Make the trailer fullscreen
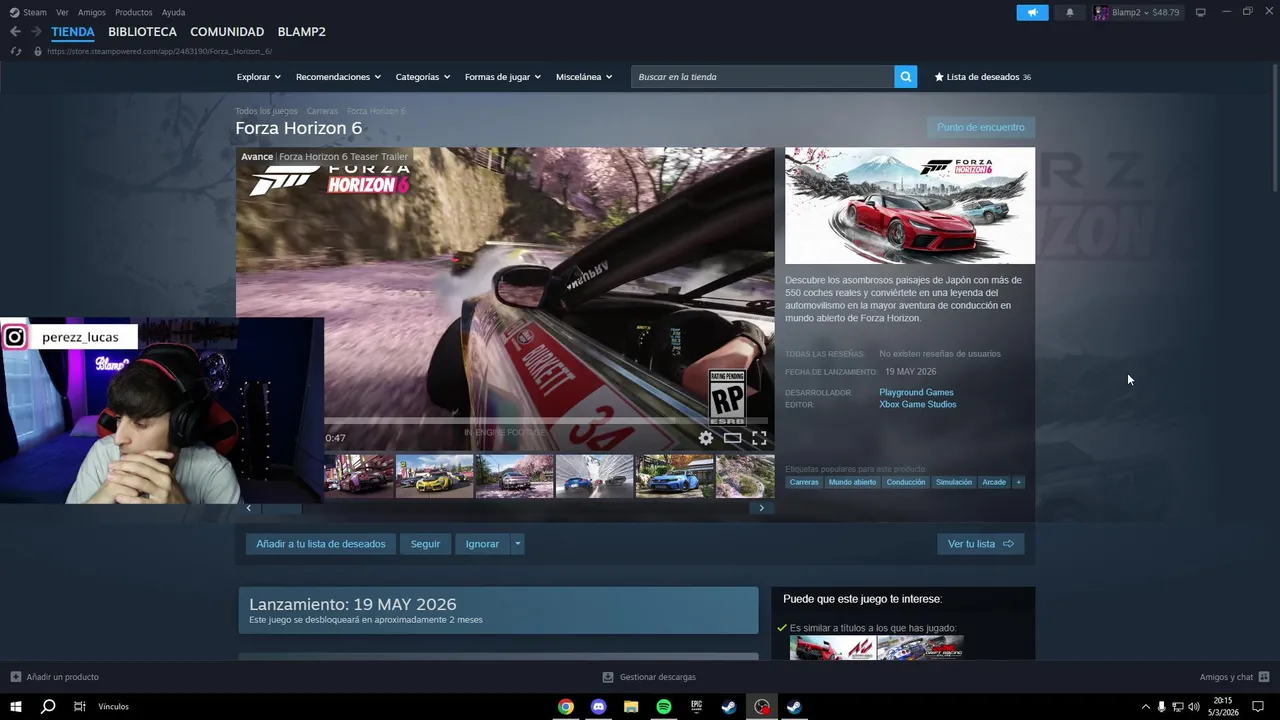Viewport: 1280px width, 720px height. 759,438
